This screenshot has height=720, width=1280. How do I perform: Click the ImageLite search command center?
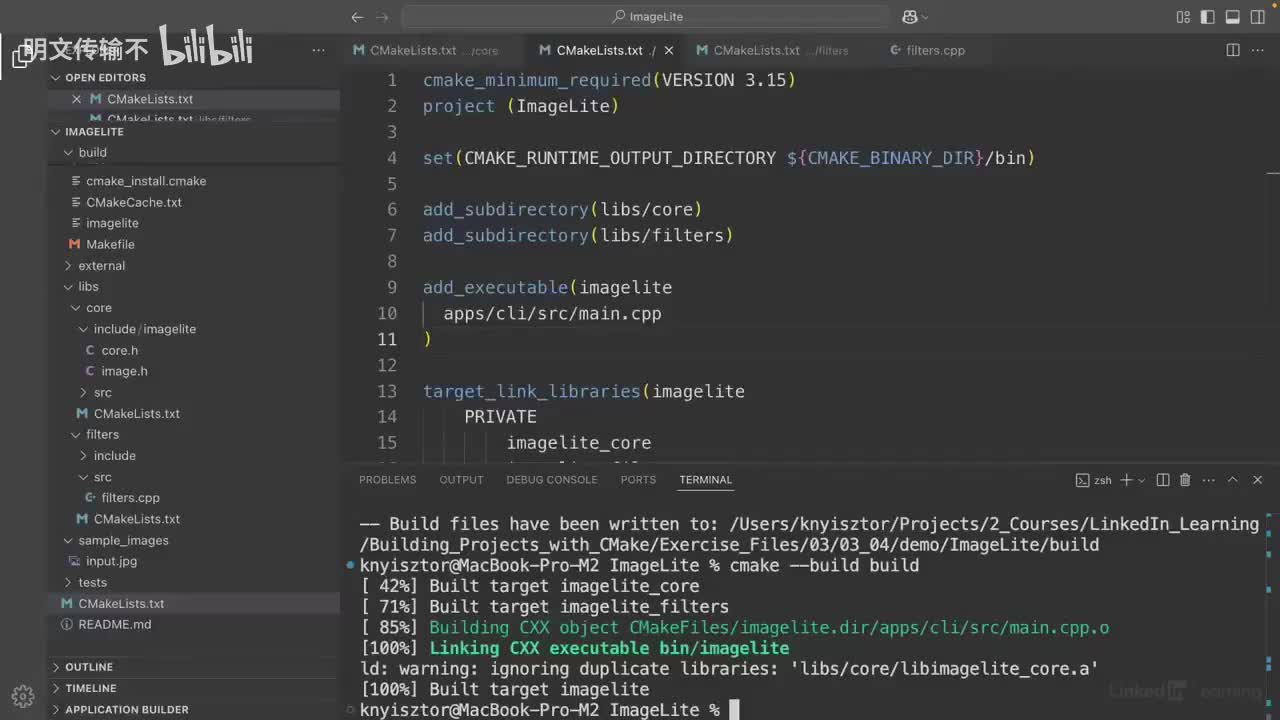coord(646,17)
